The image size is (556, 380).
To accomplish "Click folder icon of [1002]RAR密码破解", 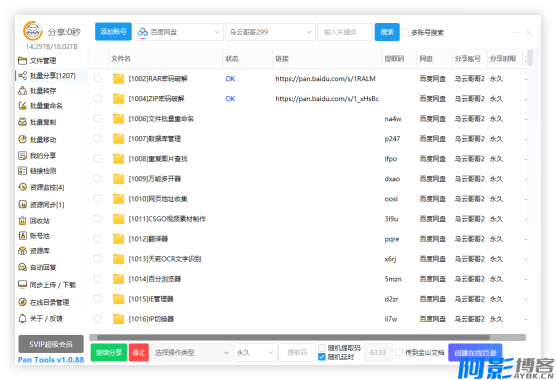I will click(x=118, y=79).
